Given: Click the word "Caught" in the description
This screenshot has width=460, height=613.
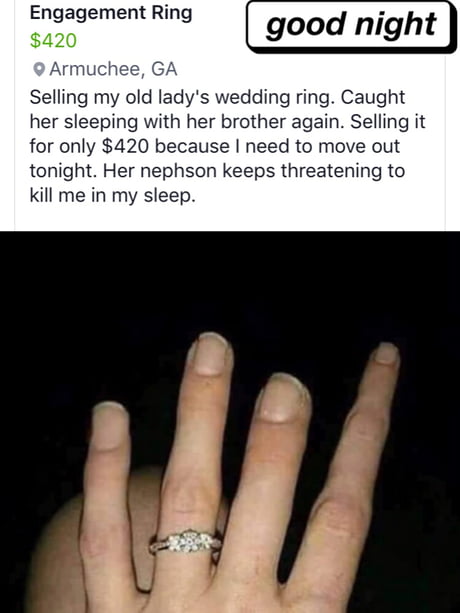Looking at the screenshot, I should [x=372, y=97].
